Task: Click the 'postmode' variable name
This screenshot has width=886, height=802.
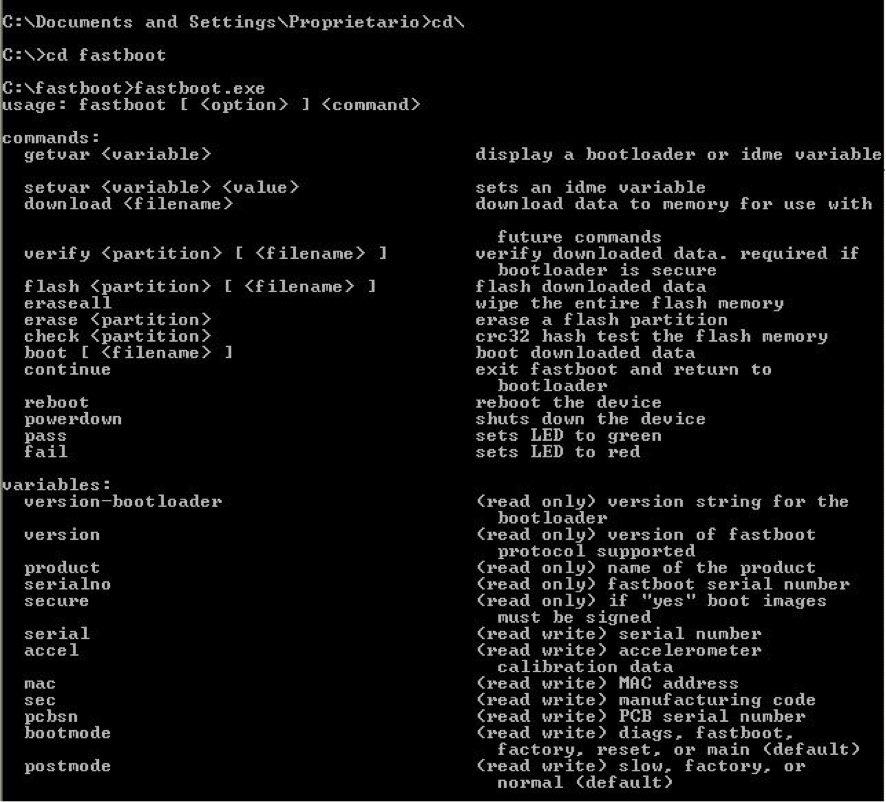Action: tap(68, 766)
